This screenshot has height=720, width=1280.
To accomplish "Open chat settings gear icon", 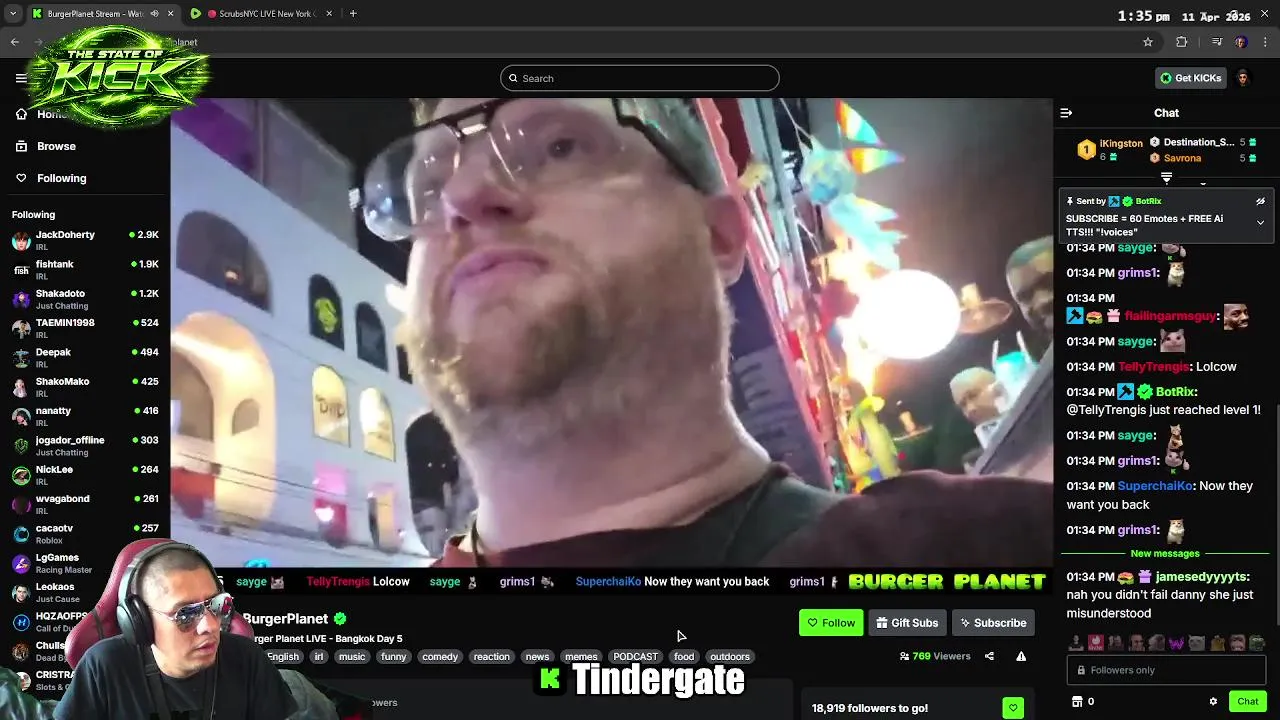I will click(1213, 702).
